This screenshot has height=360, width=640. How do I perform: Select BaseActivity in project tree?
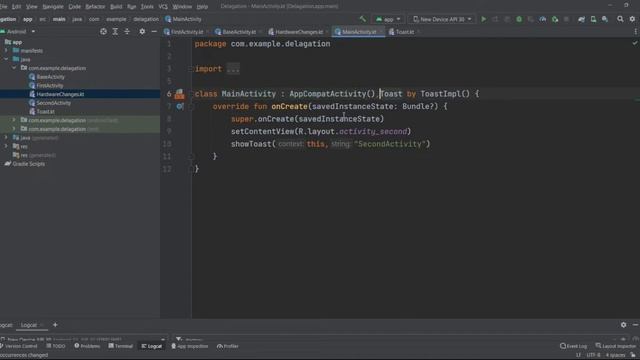51,77
